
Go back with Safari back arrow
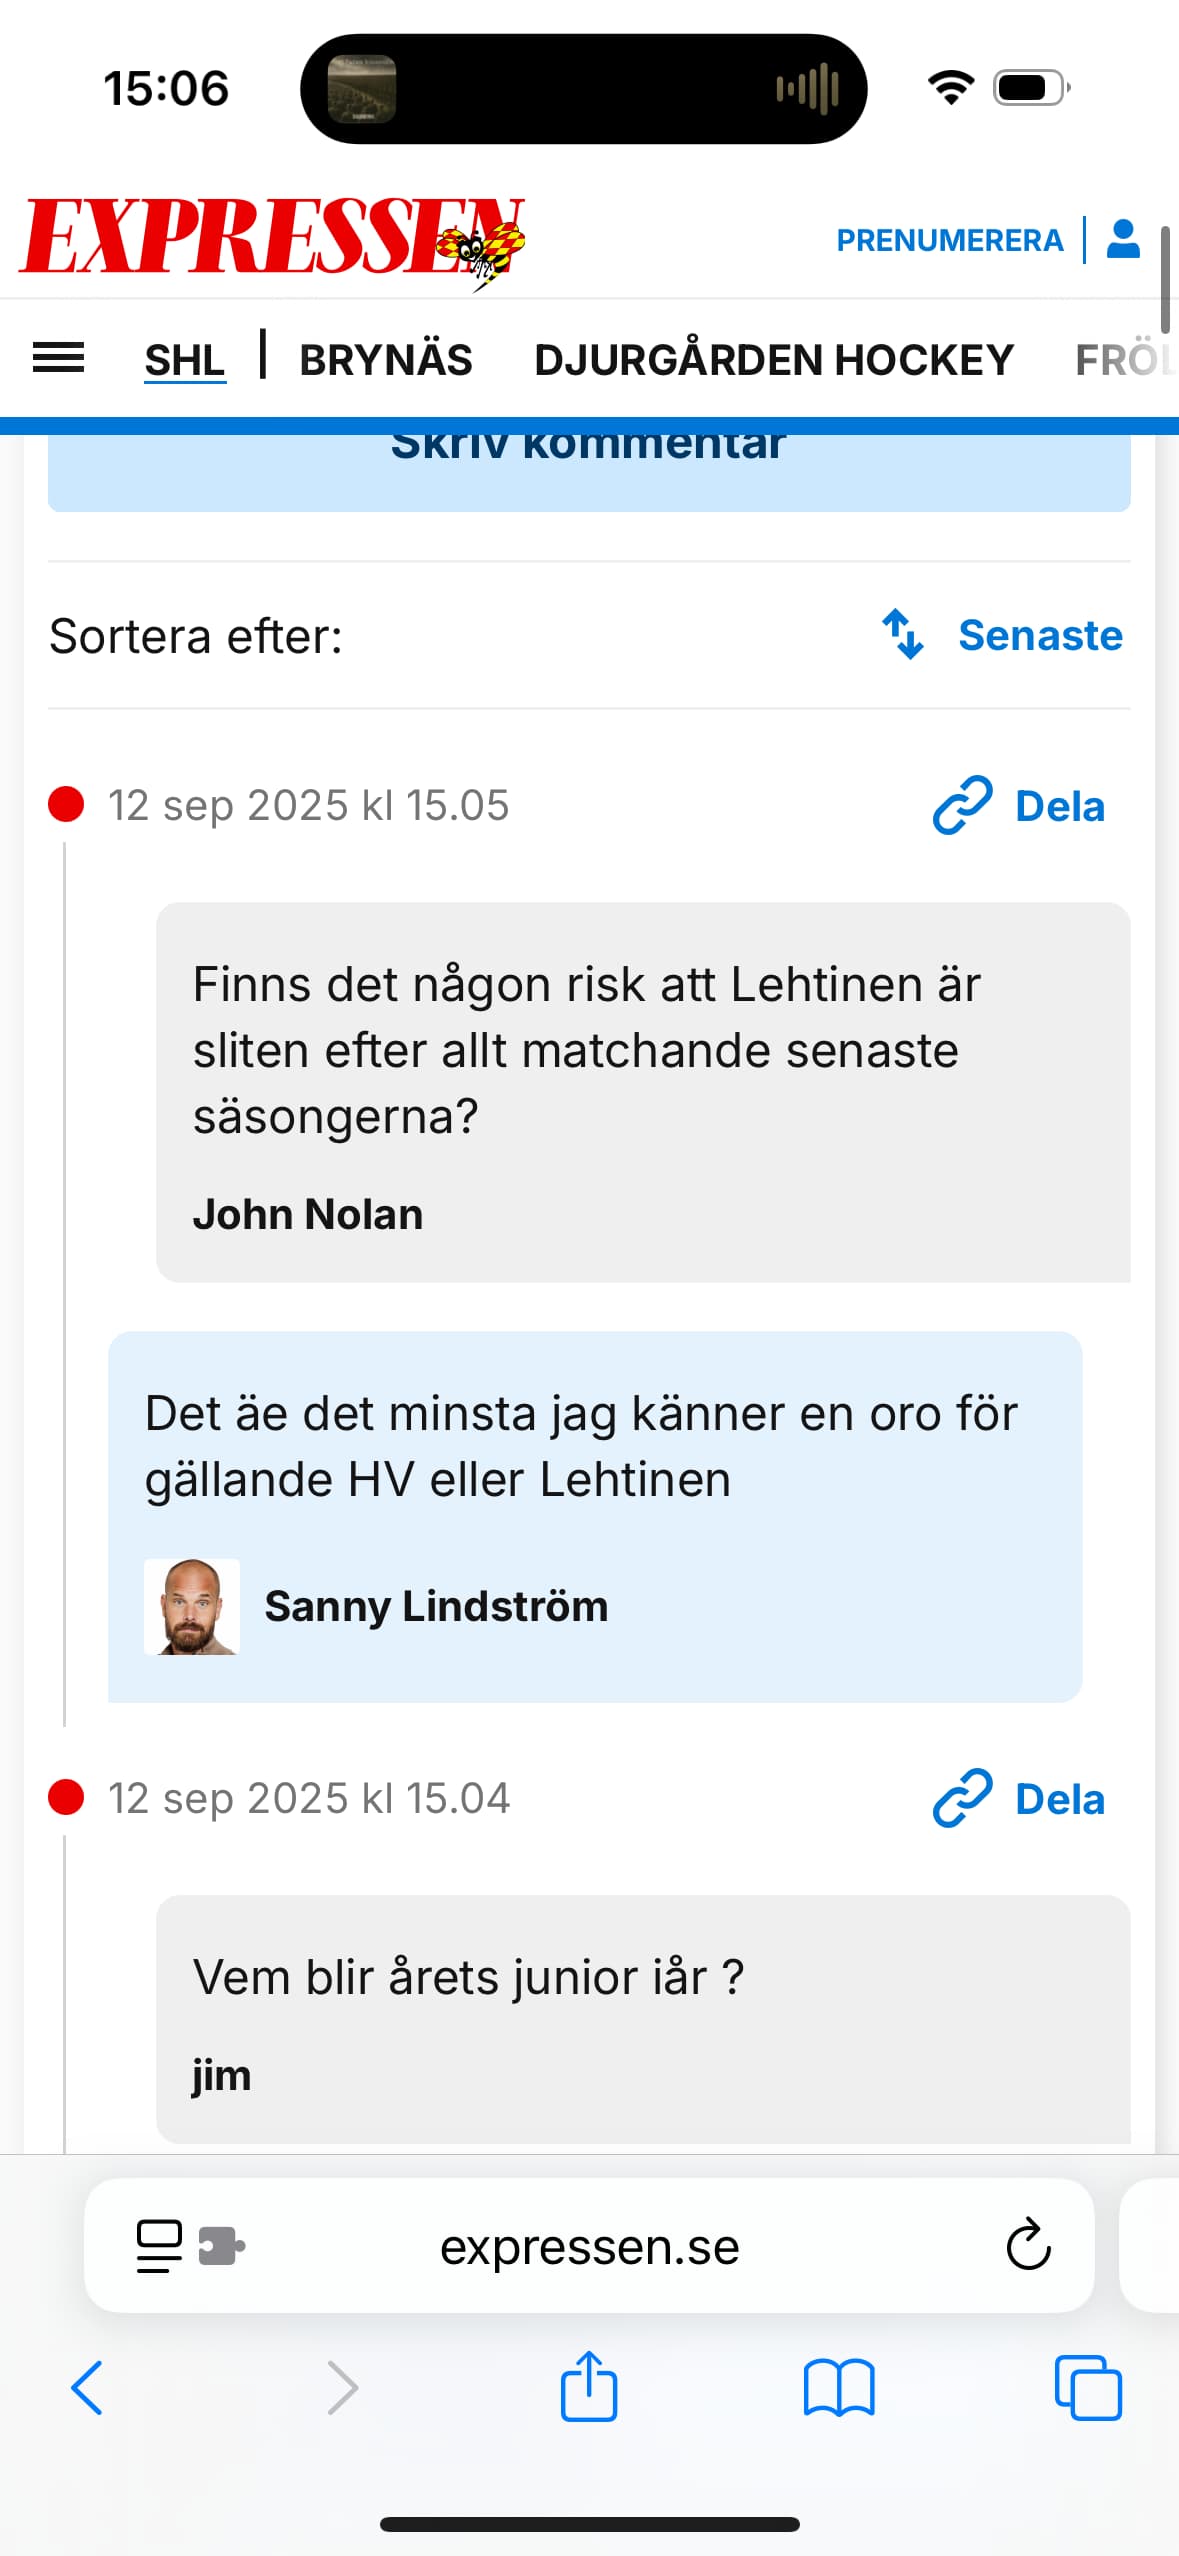coord(87,2387)
